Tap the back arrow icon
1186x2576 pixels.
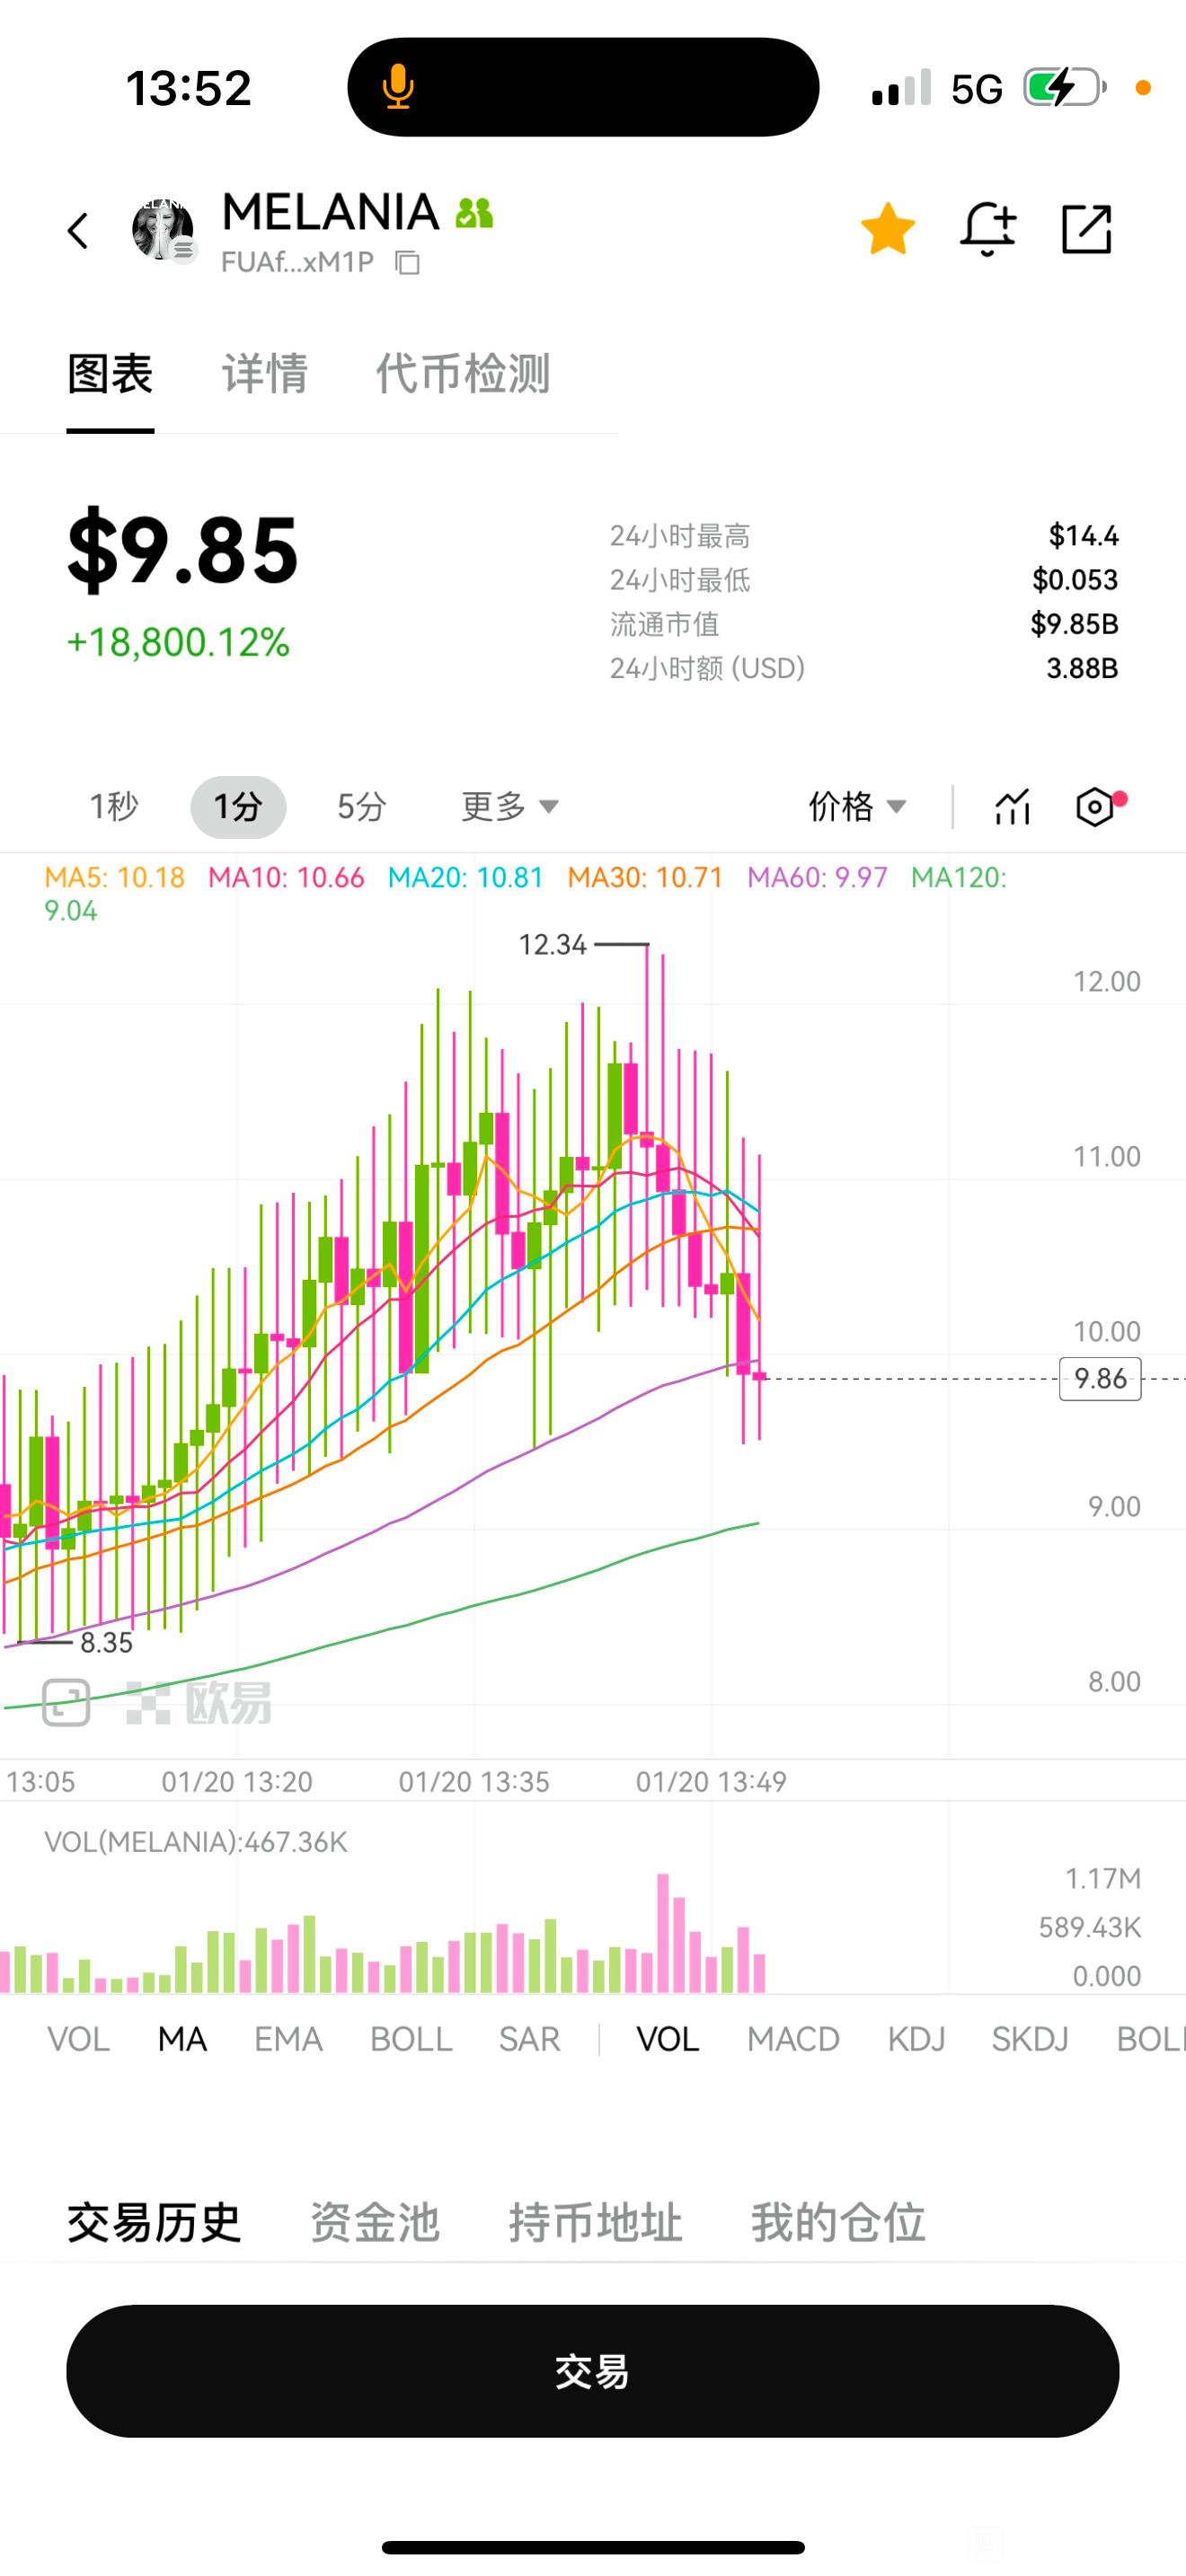78,230
